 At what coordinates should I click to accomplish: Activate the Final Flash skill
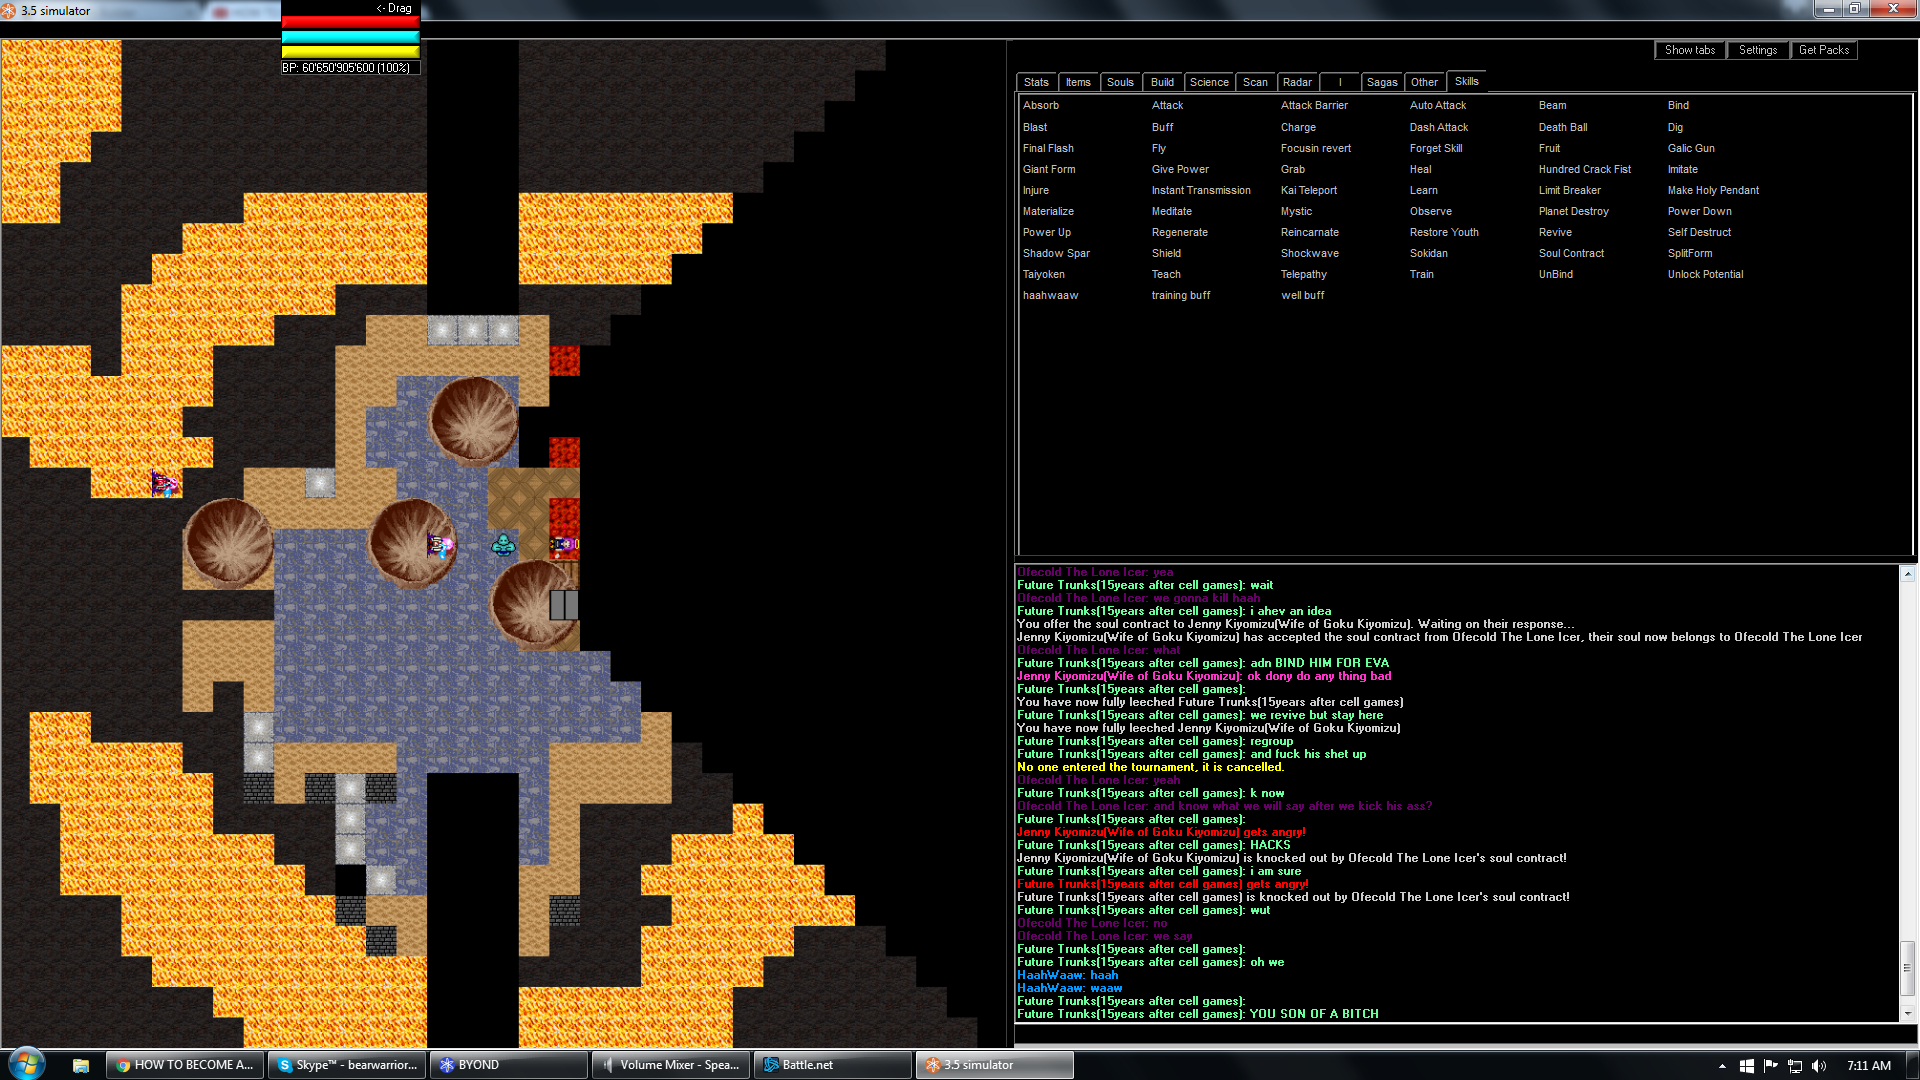(1048, 148)
